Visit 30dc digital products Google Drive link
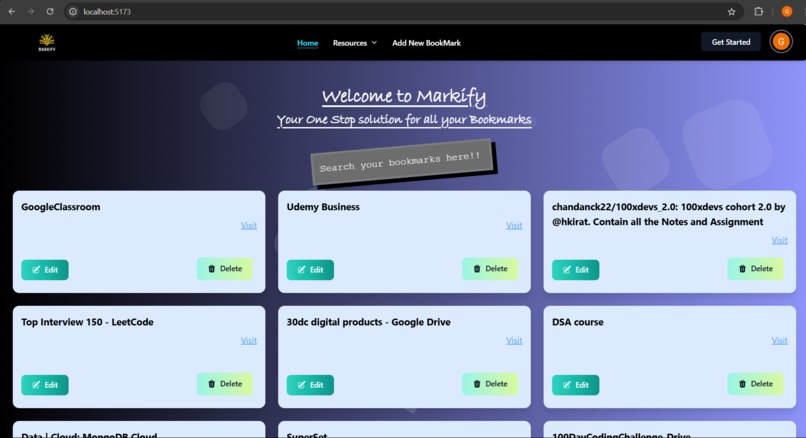Screen dimensions: 806x438 [514, 340]
